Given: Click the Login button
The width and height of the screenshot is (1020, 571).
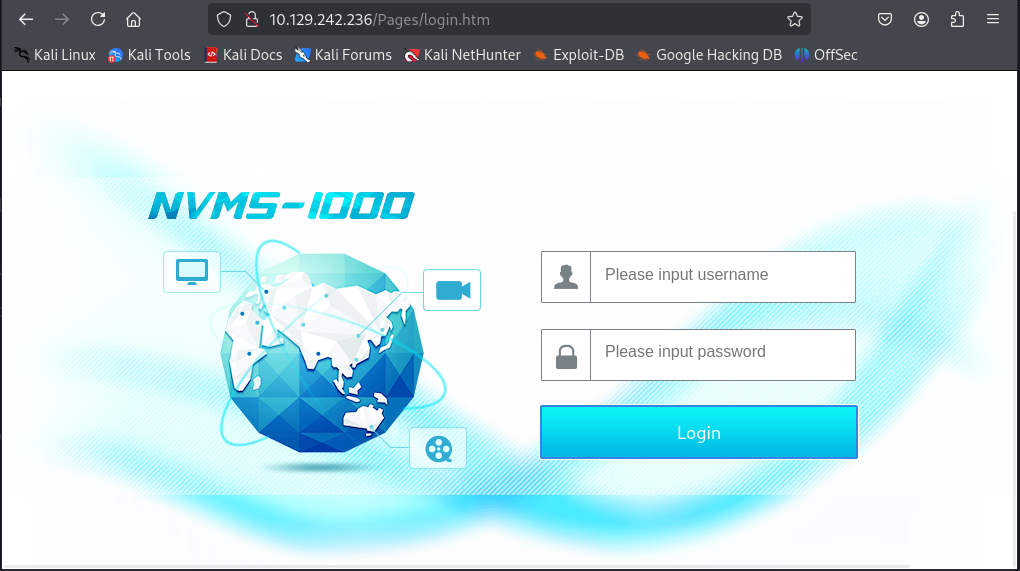Looking at the screenshot, I should click(x=699, y=432).
